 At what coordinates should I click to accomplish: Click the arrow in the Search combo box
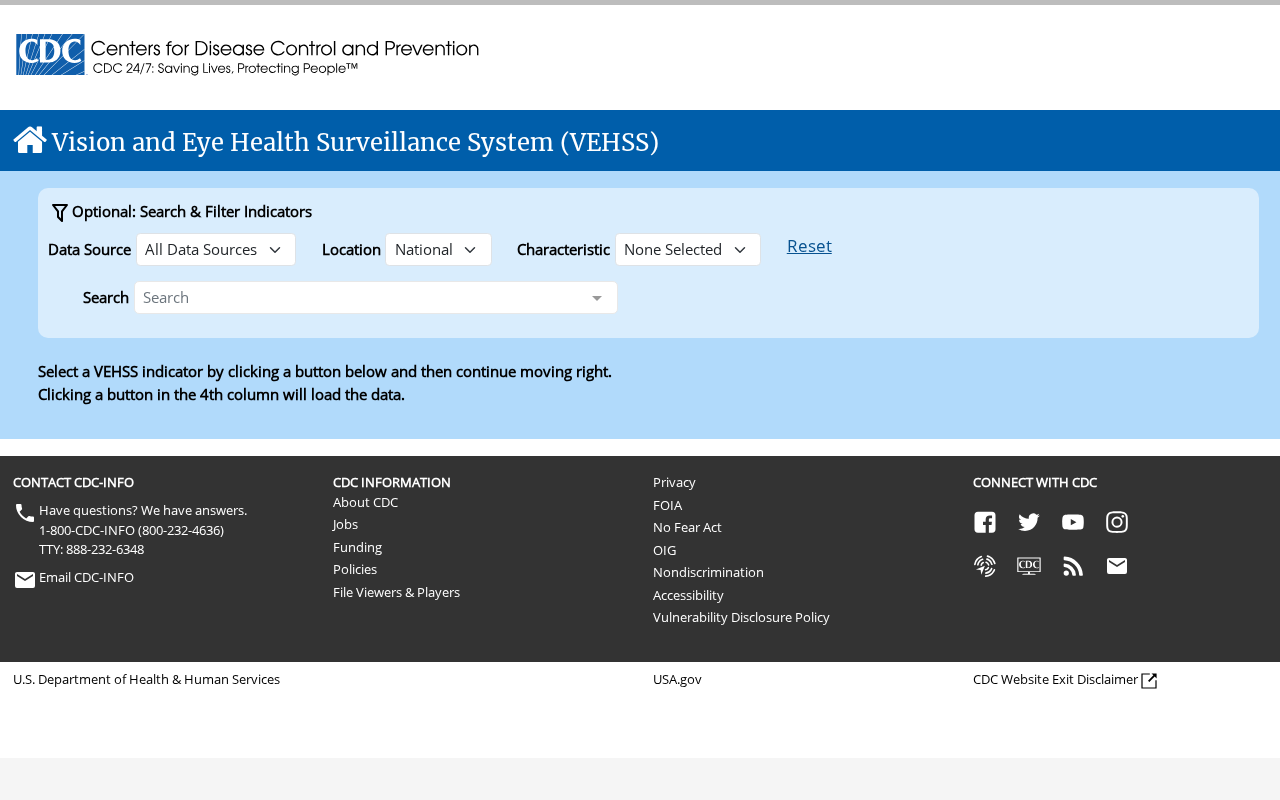(x=597, y=298)
